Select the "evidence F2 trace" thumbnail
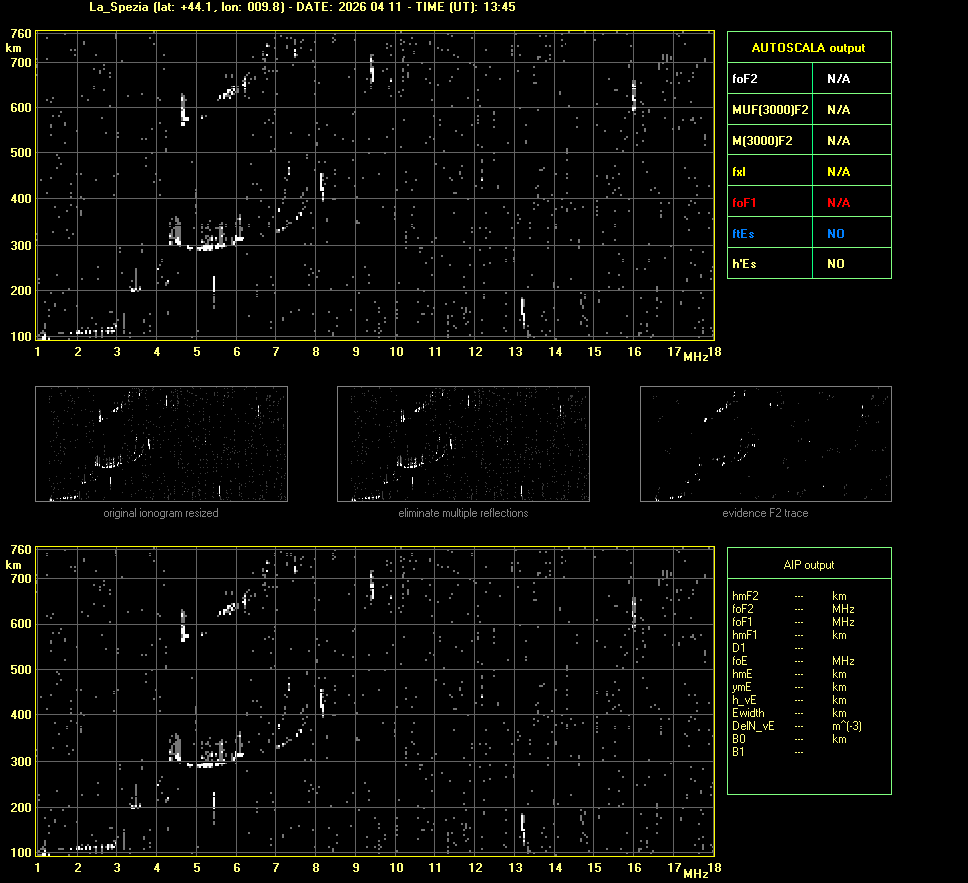Viewport: 968px width, 883px height. 765,443
